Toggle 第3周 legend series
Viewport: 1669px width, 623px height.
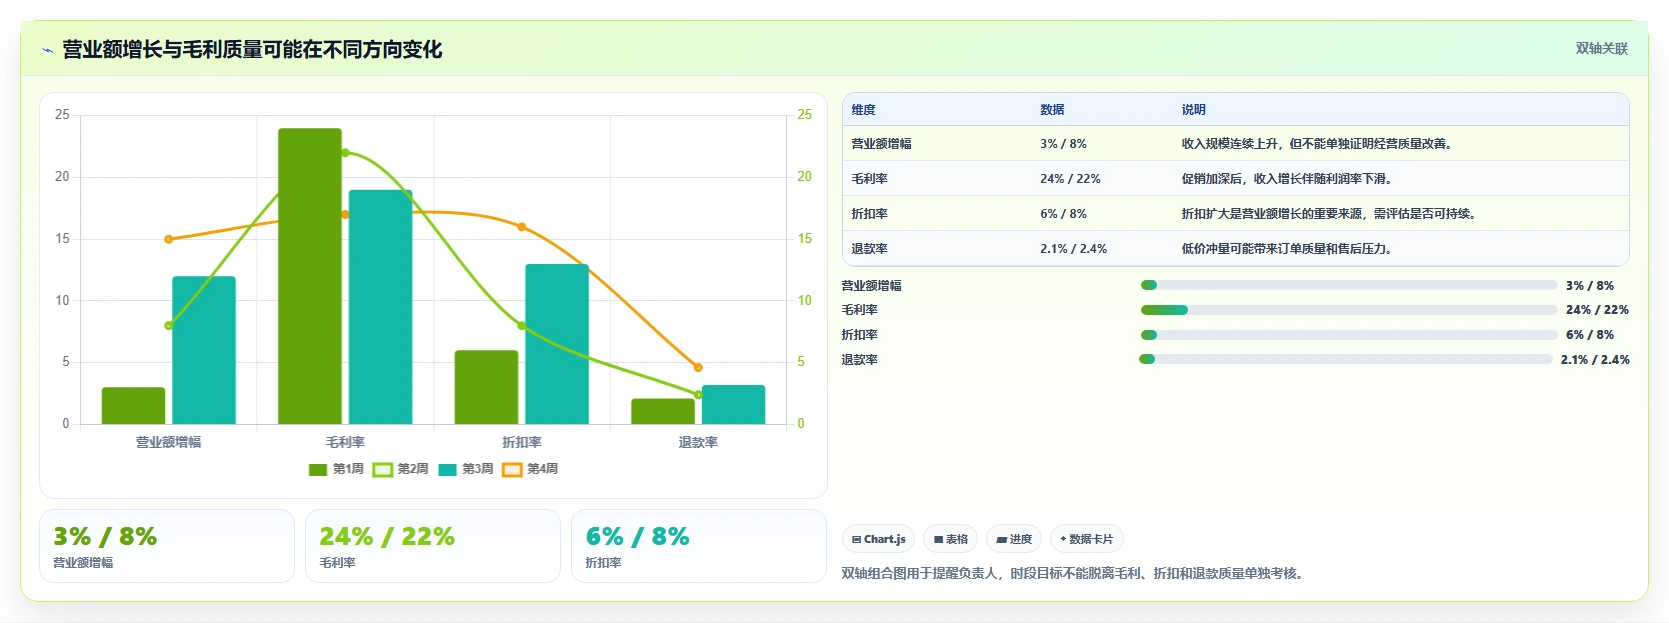coord(466,469)
